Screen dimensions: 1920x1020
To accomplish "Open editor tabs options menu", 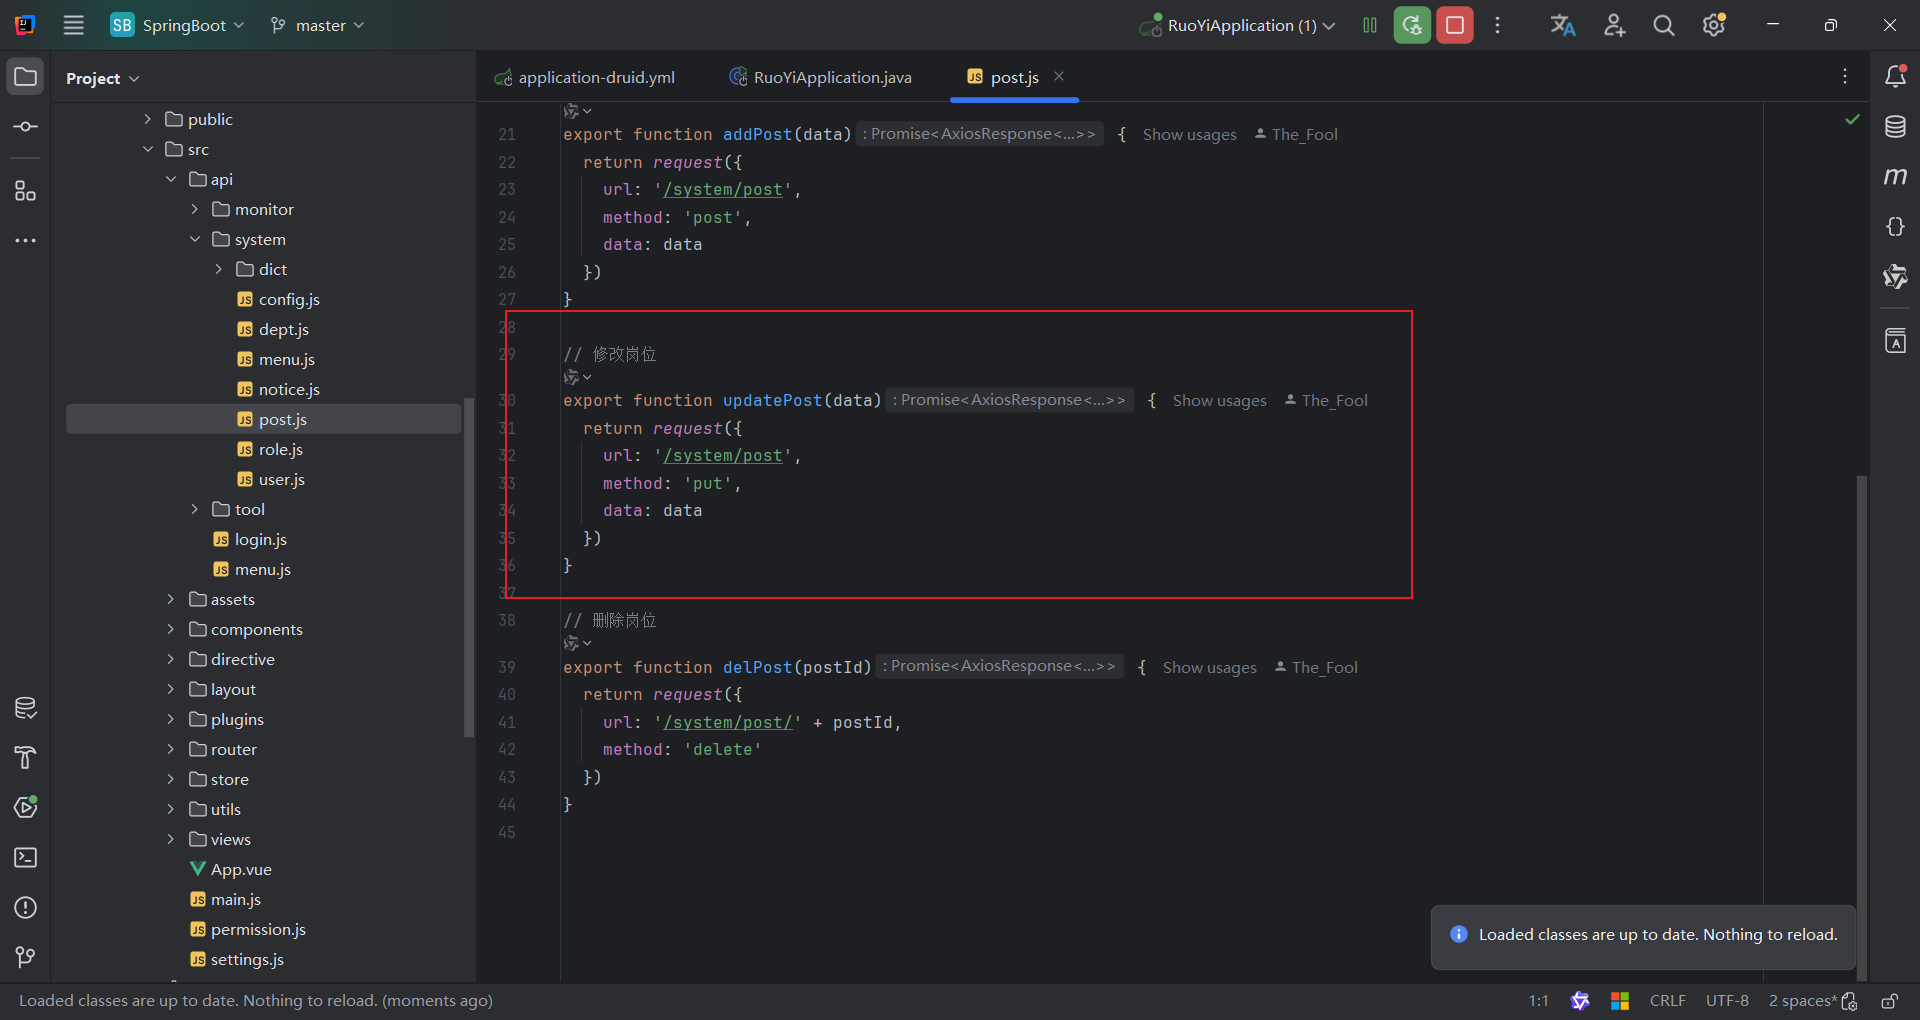I will [x=1845, y=77].
